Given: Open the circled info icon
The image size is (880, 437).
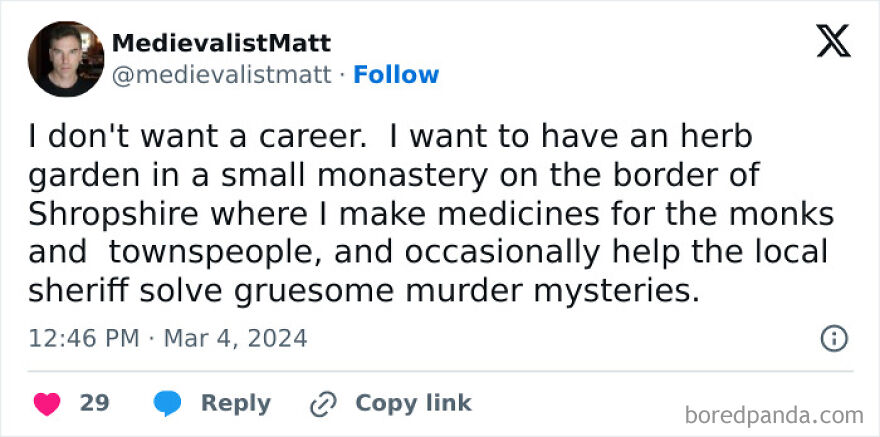Looking at the screenshot, I should (833, 338).
